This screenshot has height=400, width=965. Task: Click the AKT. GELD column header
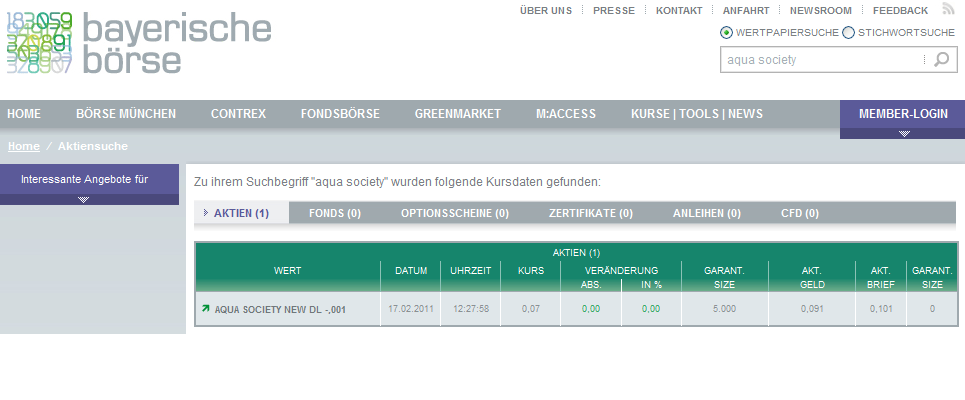point(812,278)
